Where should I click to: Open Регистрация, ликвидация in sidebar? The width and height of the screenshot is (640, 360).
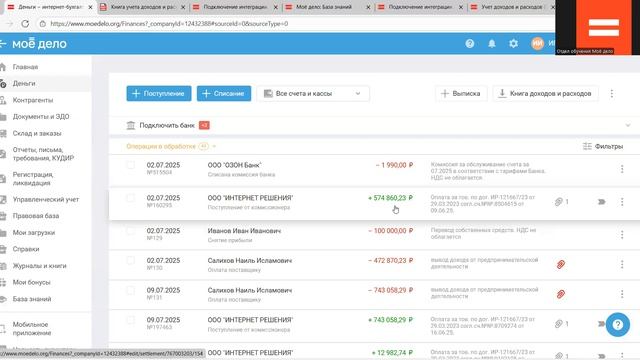(x=33, y=179)
